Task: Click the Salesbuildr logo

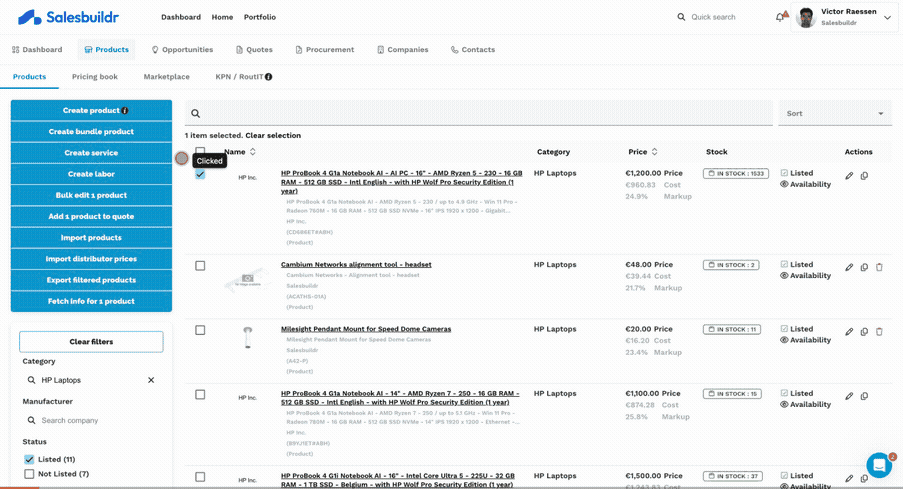Action: [68, 17]
